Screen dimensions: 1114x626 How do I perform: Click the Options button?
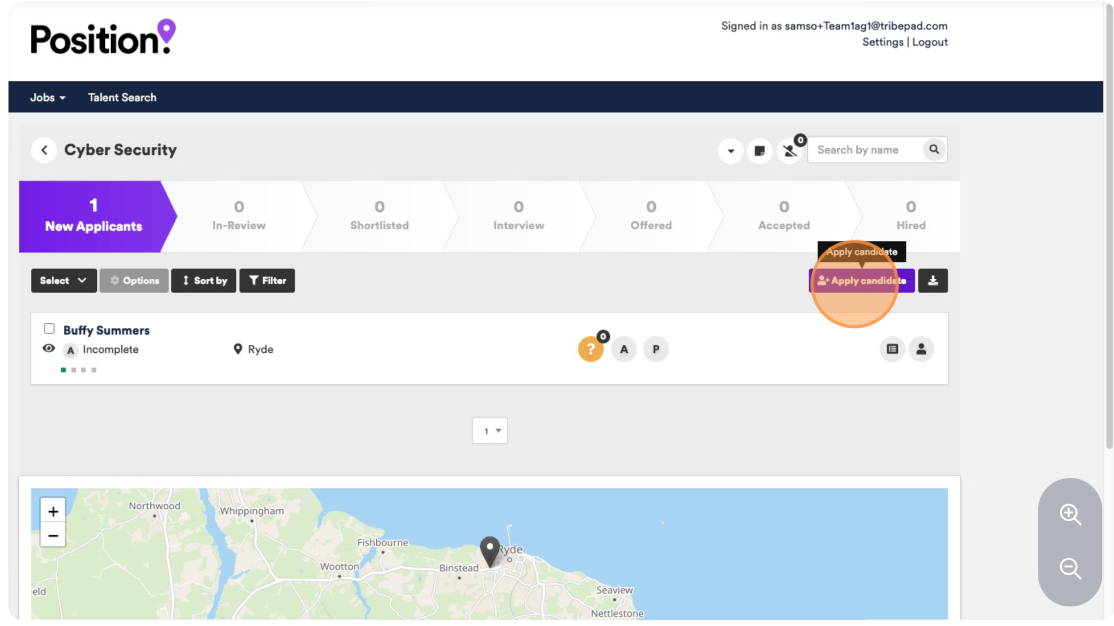pos(134,281)
